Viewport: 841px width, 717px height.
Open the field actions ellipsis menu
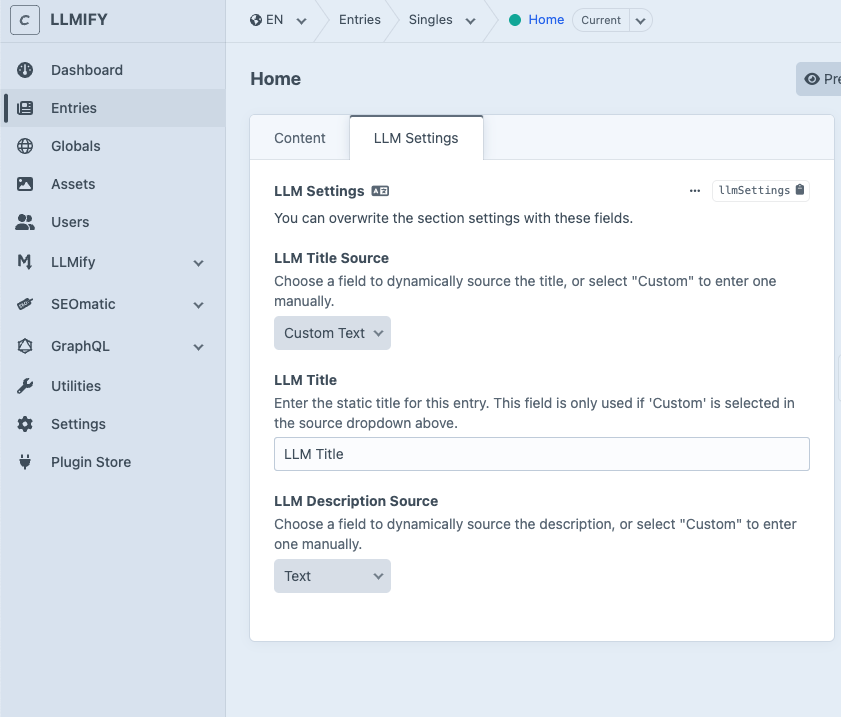click(695, 191)
